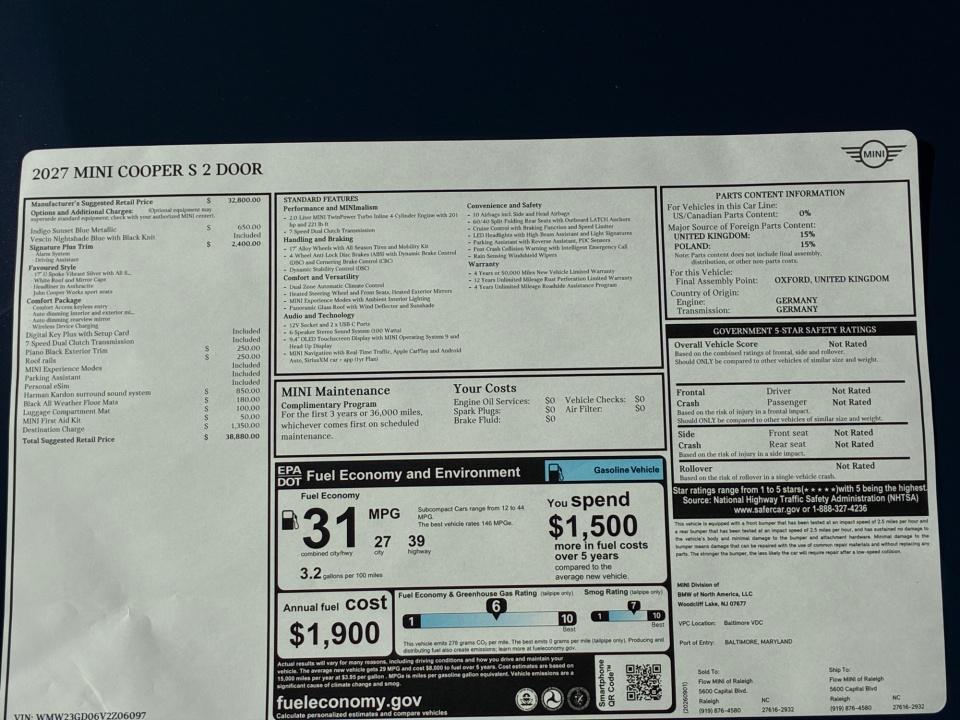This screenshot has height=720, width=960.
Task: Click the Warranty heading
Action: tap(484, 264)
